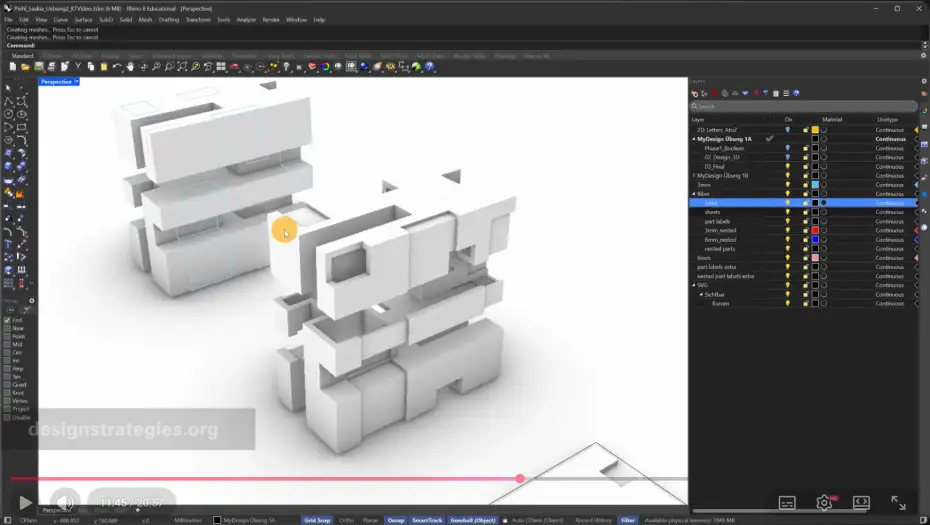
Task: Toggle visibility bulb of 3mm layer
Action: (x=788, y=184)
